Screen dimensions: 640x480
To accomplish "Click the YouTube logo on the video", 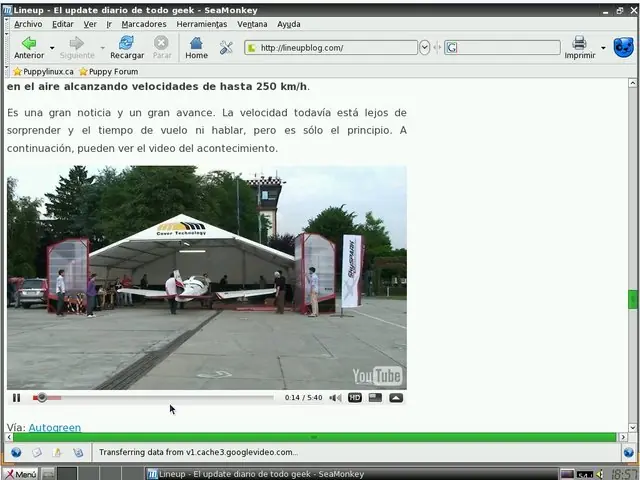I will click(x=377, y=376).
